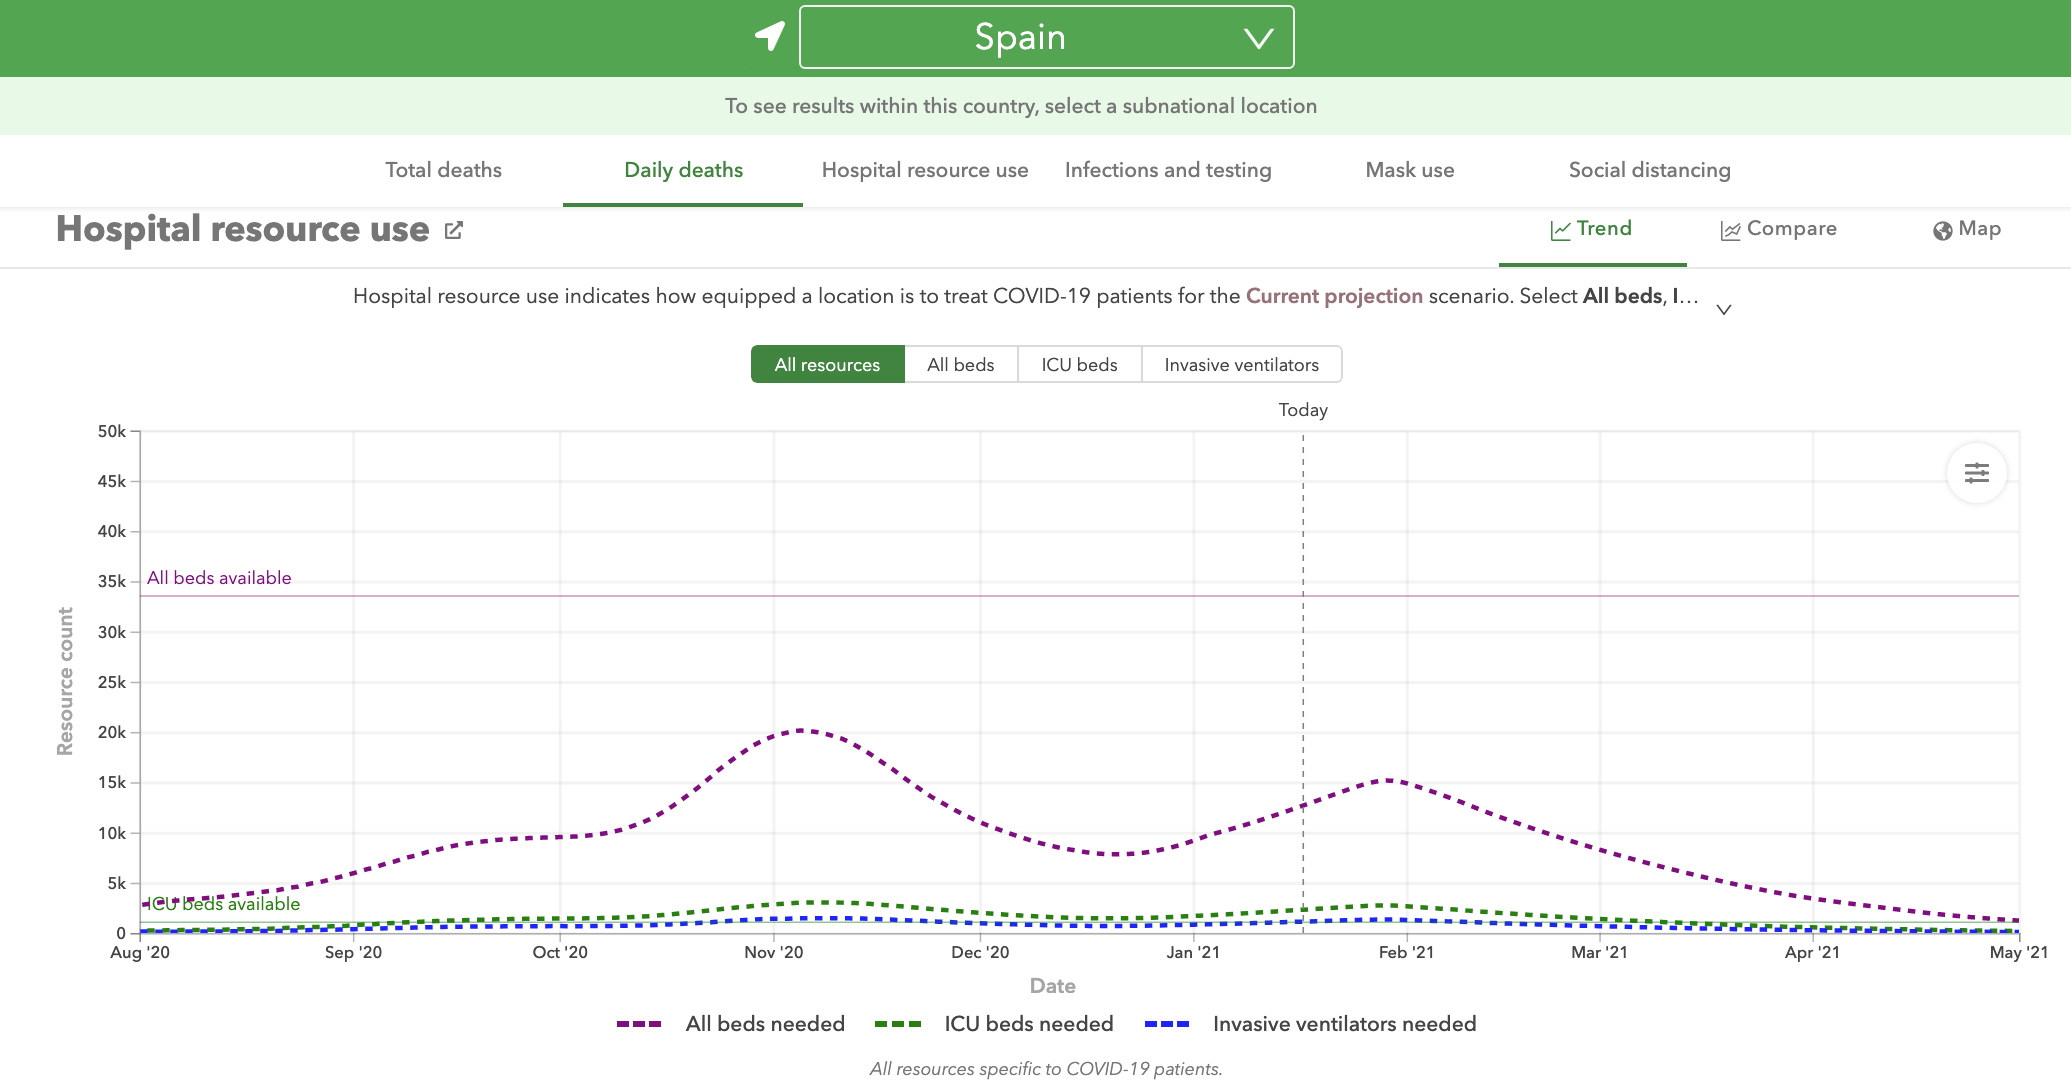The image size is (2071, 1089).
Task: Select the ICU beds resource option
Action: (1079, 364)
